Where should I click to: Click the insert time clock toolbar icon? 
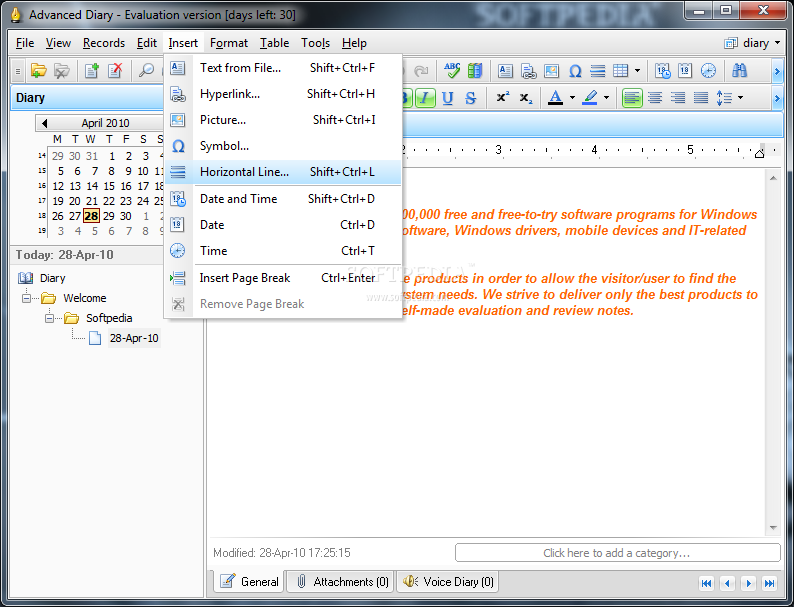pos(708,71)
